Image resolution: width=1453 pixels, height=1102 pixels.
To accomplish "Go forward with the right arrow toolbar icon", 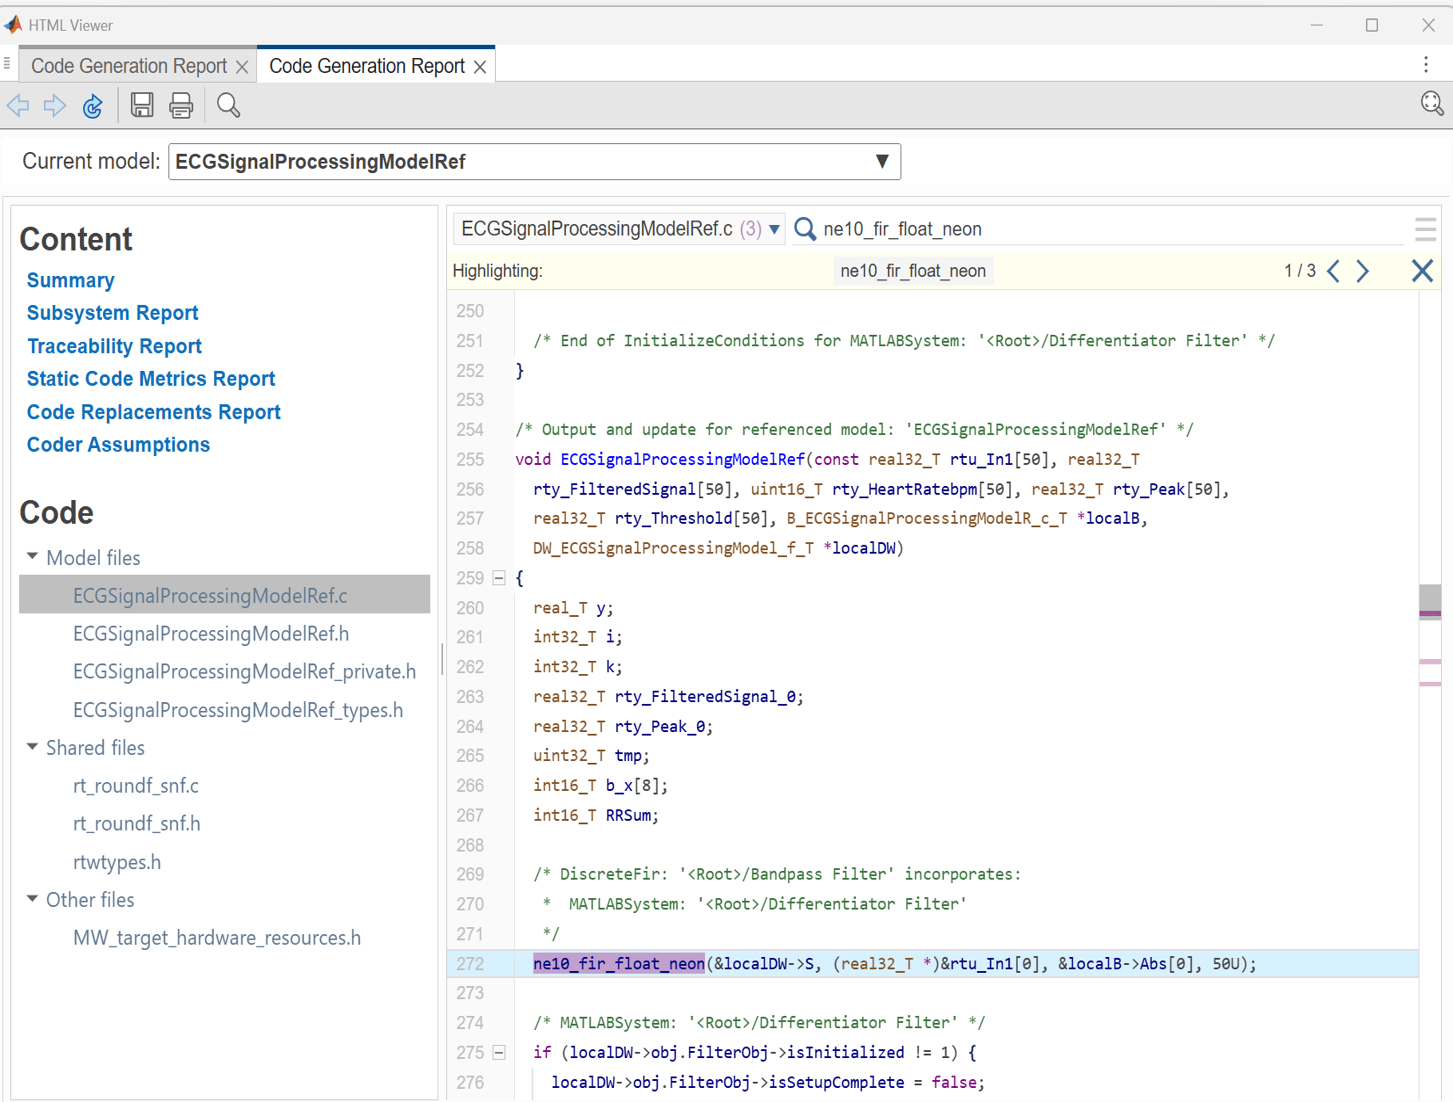I will [55, 106].
